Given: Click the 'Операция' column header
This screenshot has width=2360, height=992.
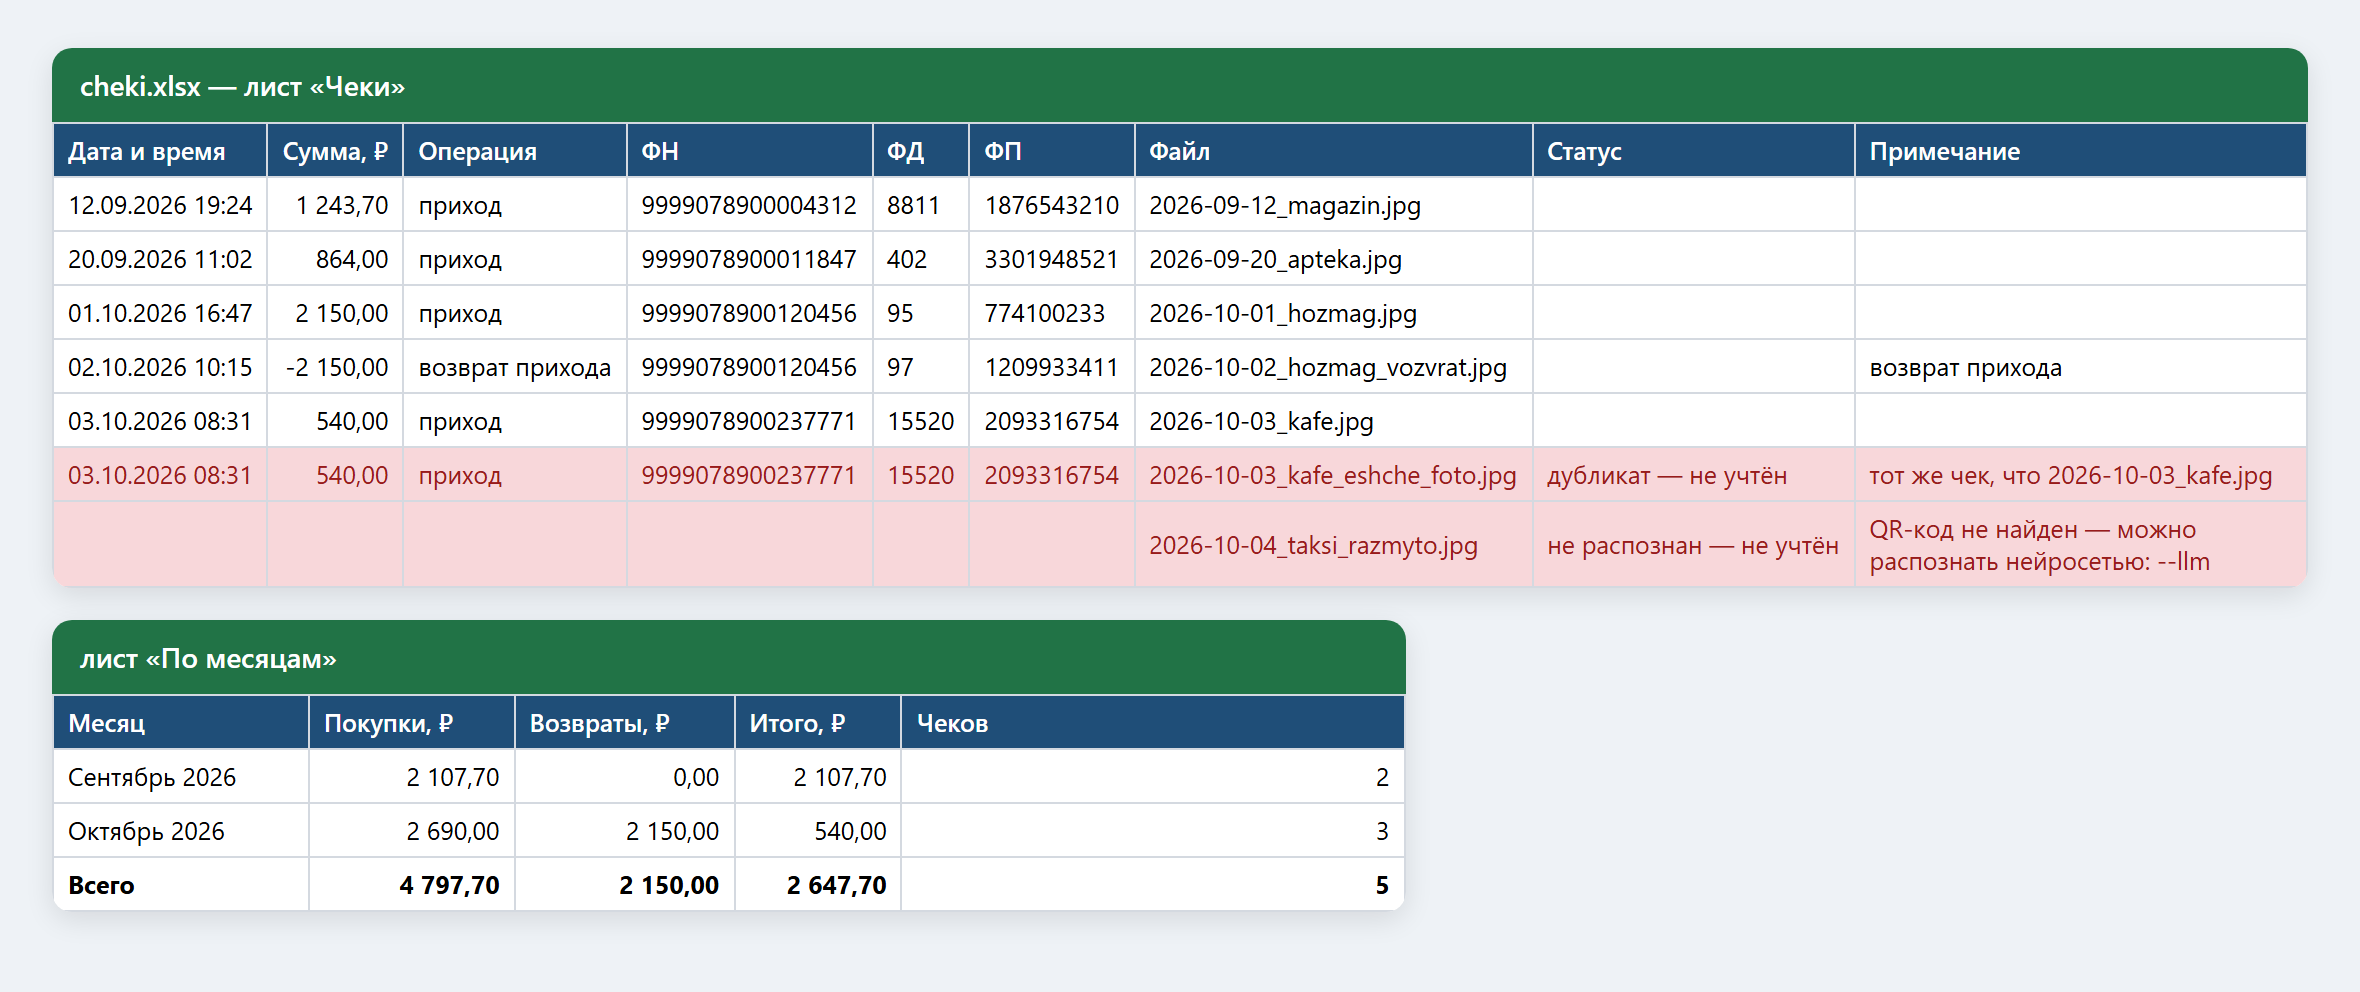Looking at the screenshot, I should pyautogui.click(x=515, y=151).
